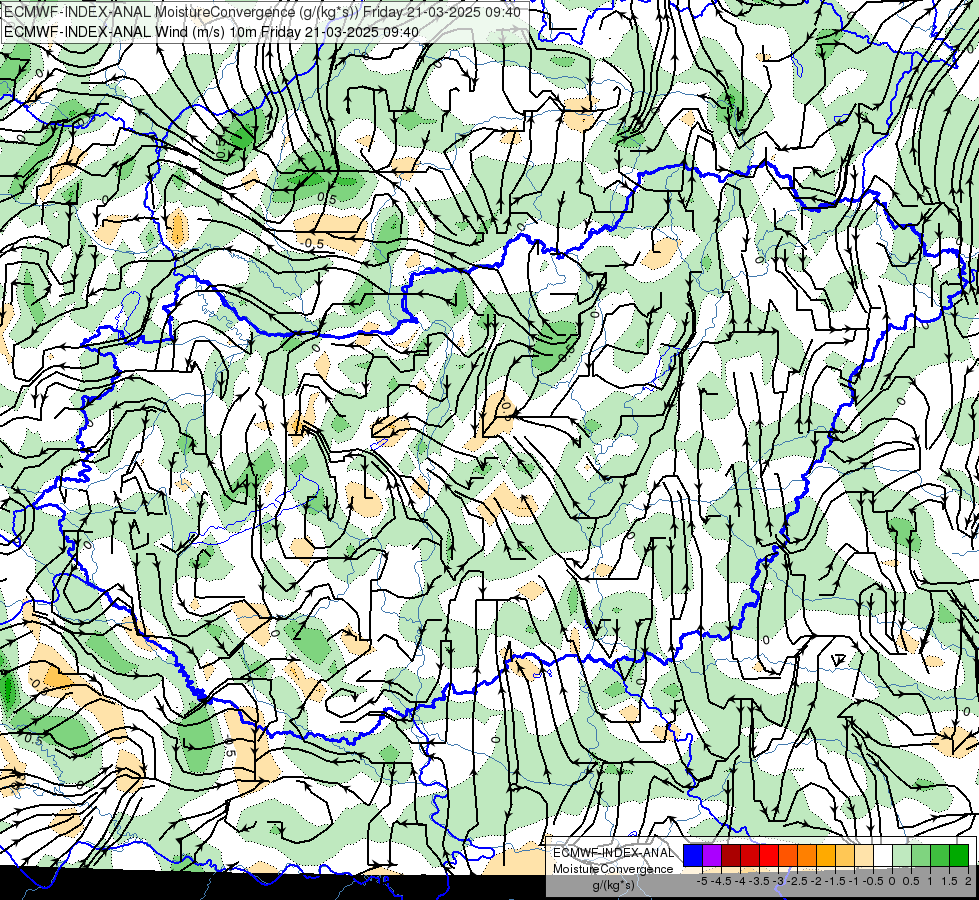Click the legend tick value -2.5
This screenshot has height=900, width=979.
coord(797,881)
